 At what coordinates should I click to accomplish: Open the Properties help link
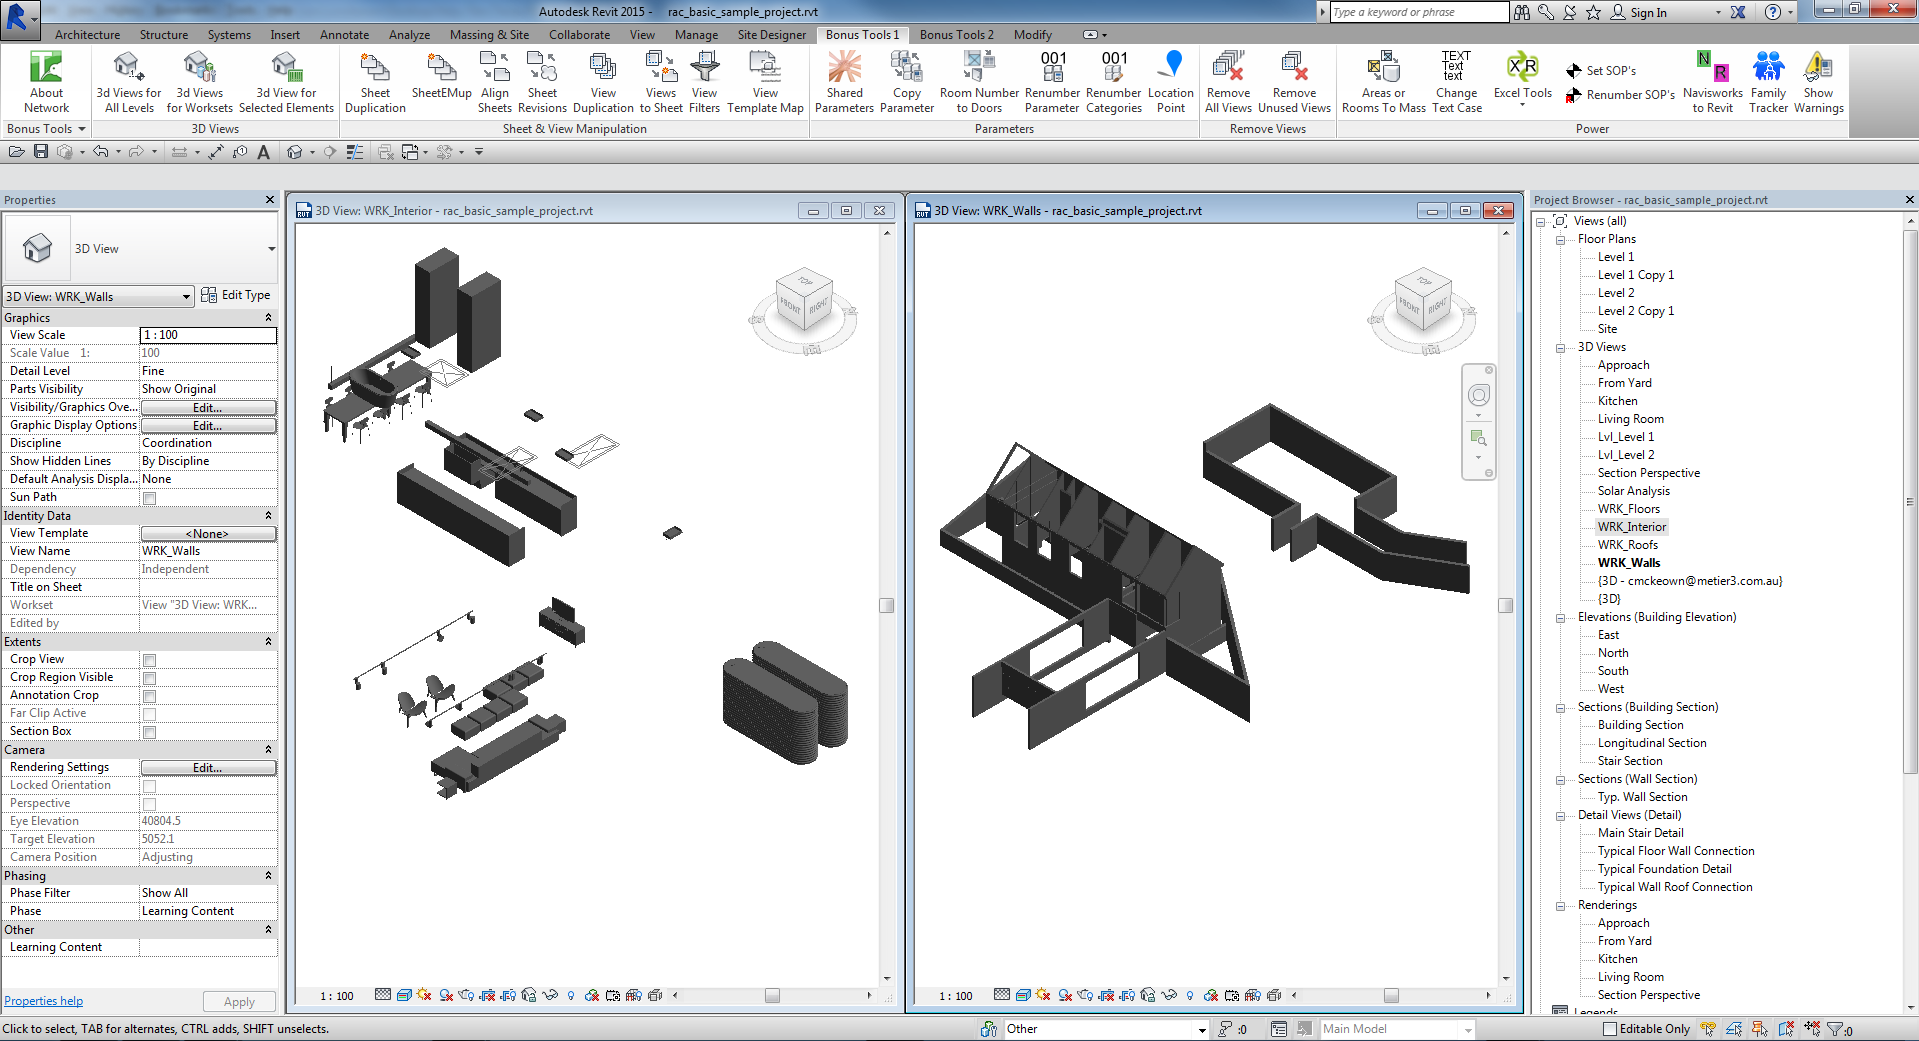pos(43,1000)
